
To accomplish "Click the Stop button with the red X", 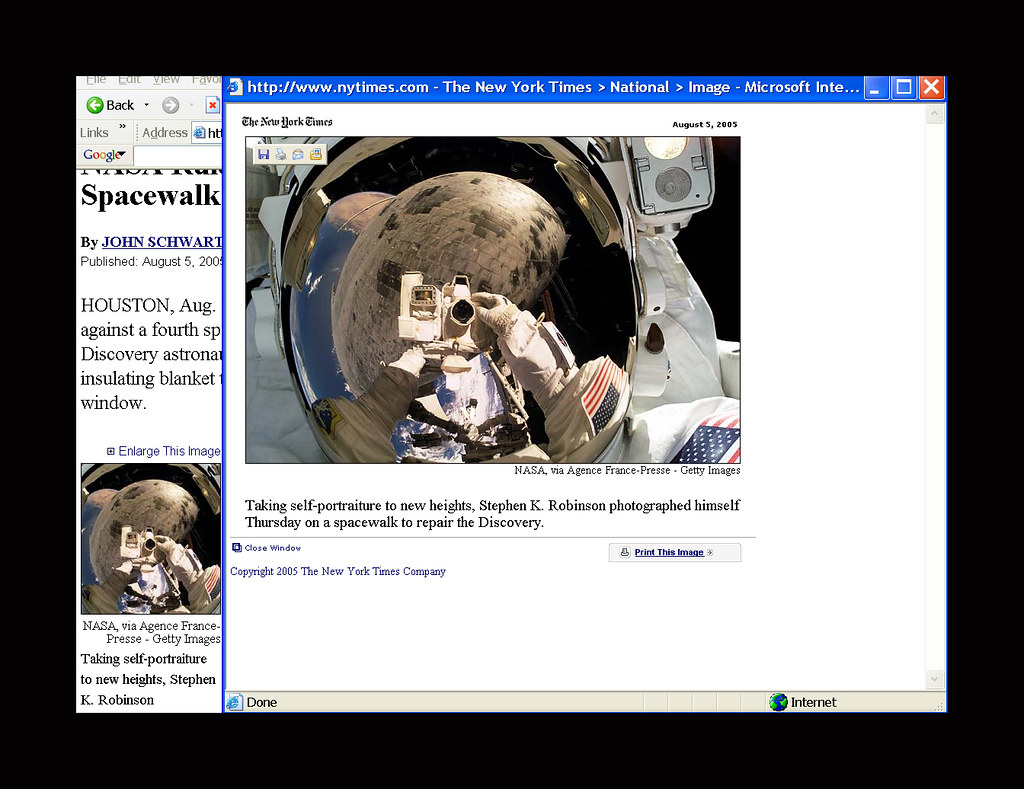I will pyautogui.click(x=212, y=105).
